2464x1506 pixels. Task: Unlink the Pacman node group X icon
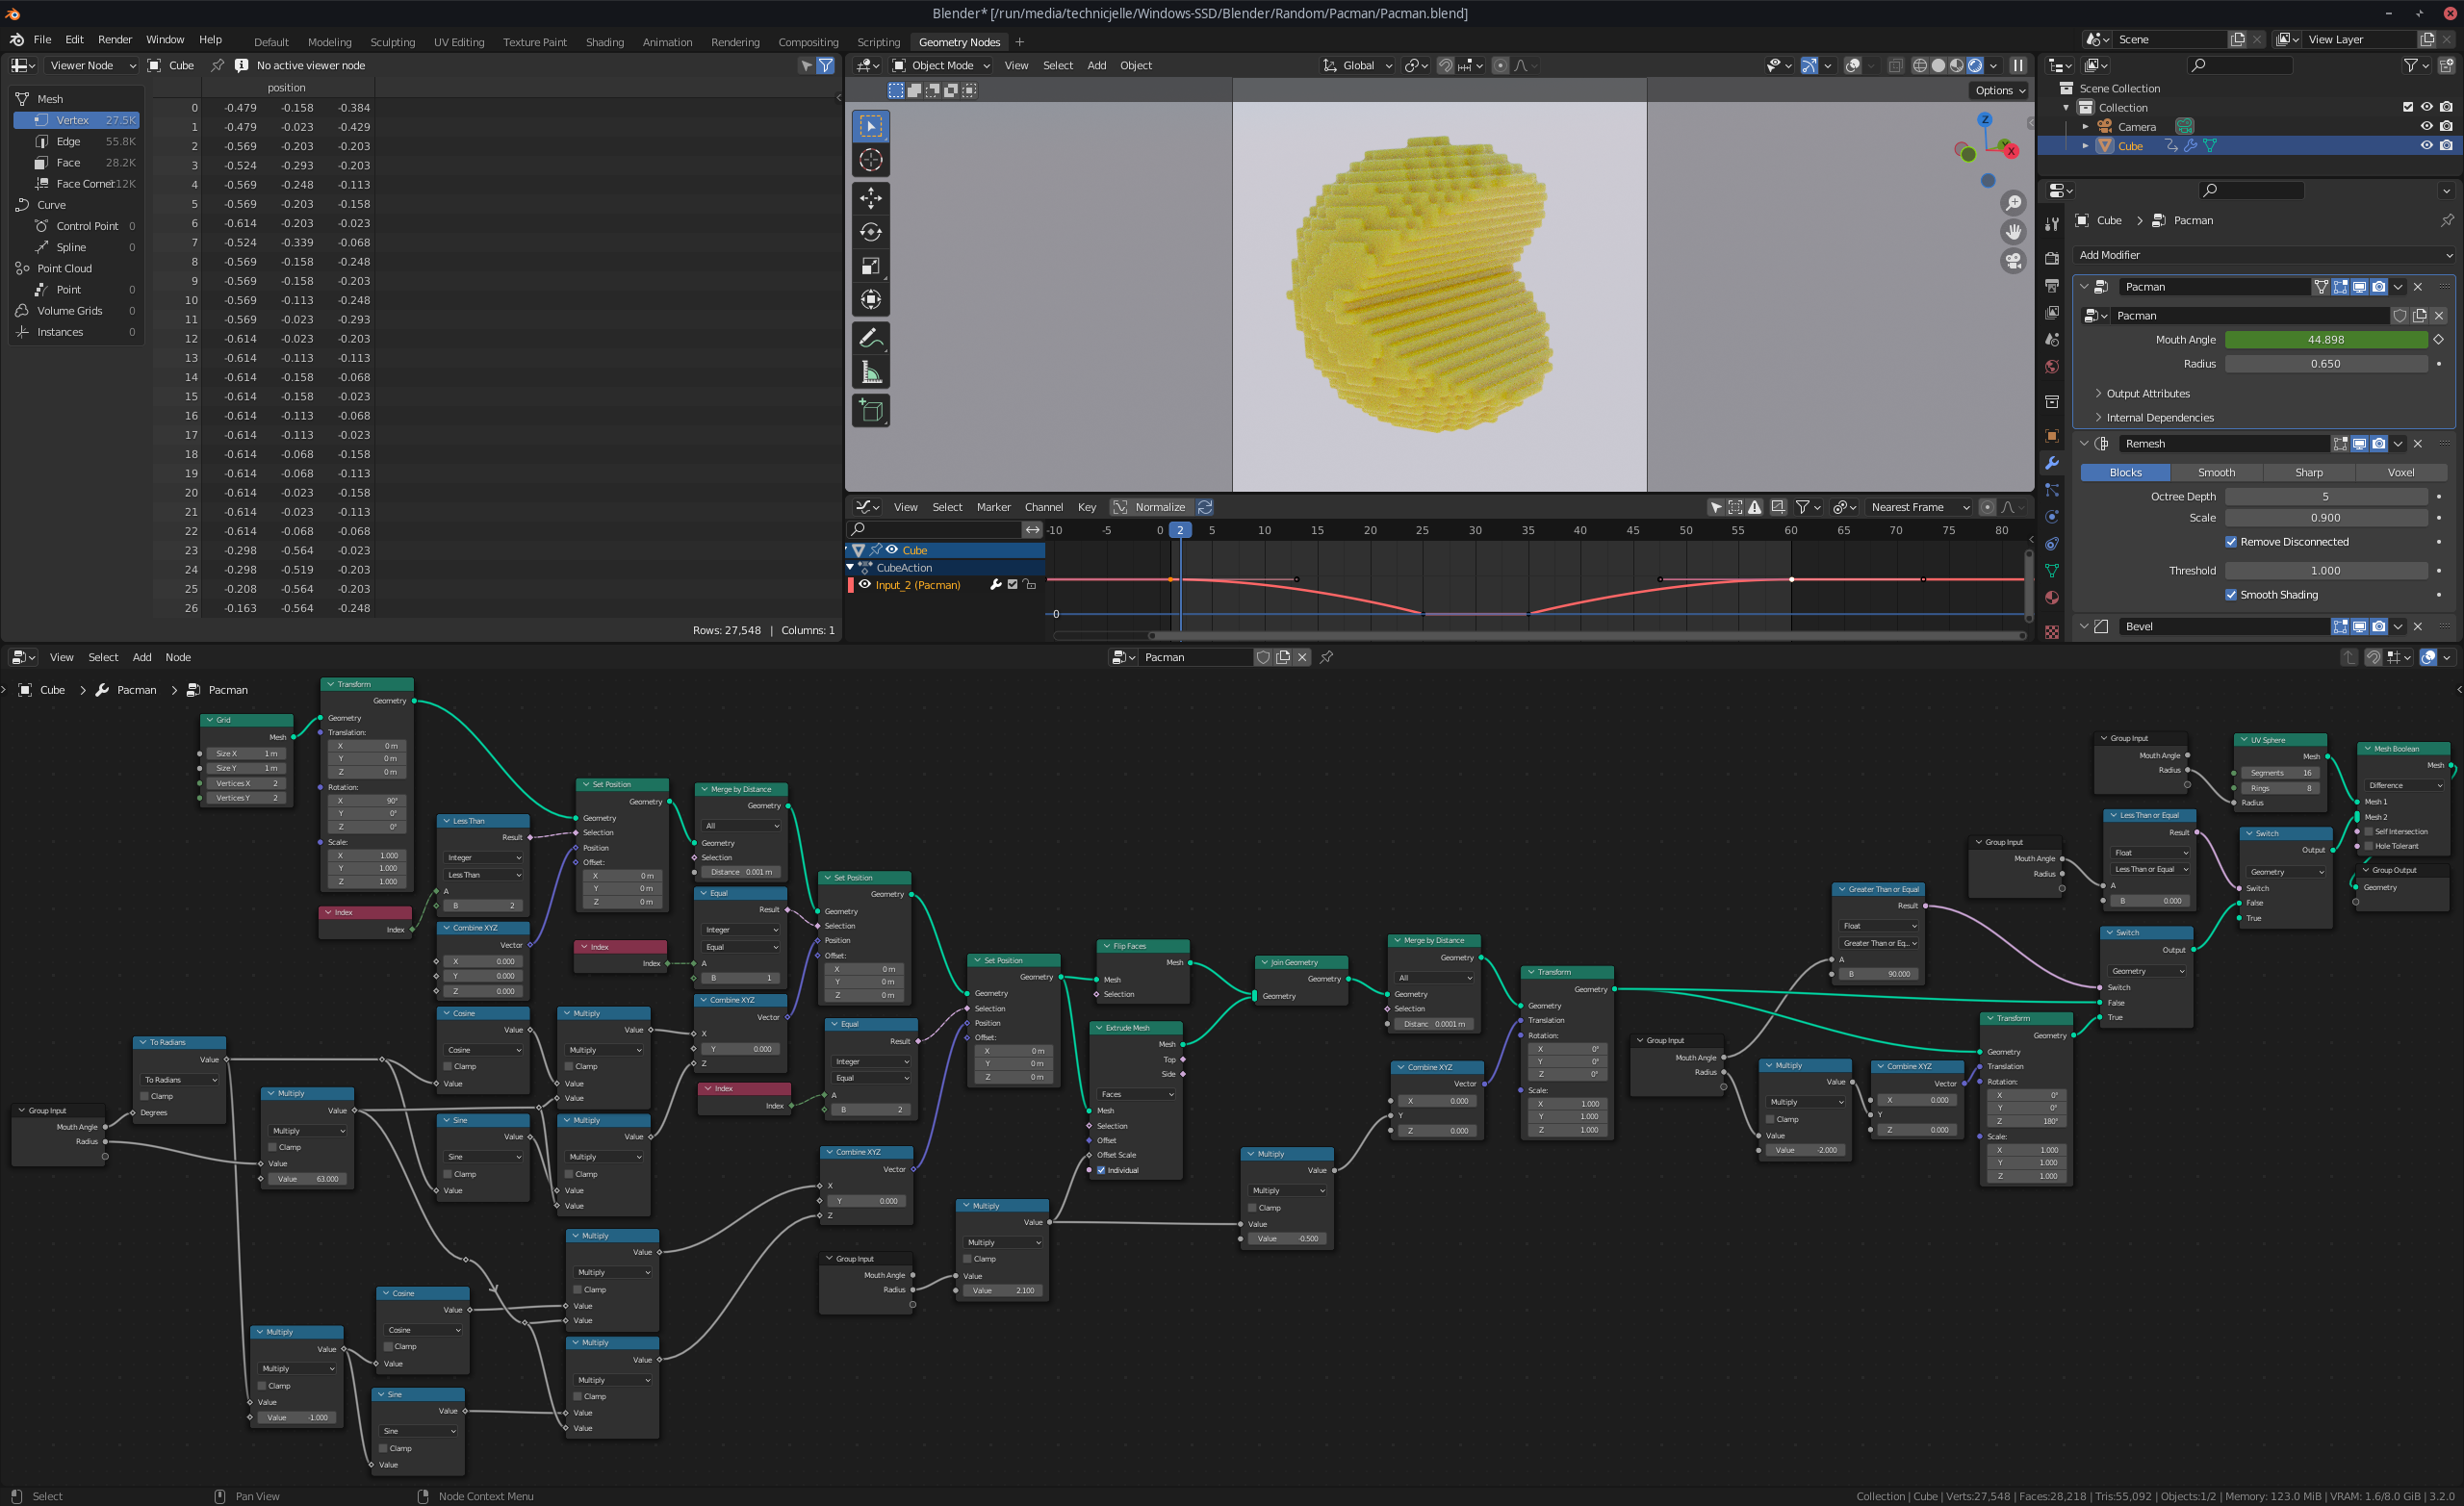(x=1302, y=657)
